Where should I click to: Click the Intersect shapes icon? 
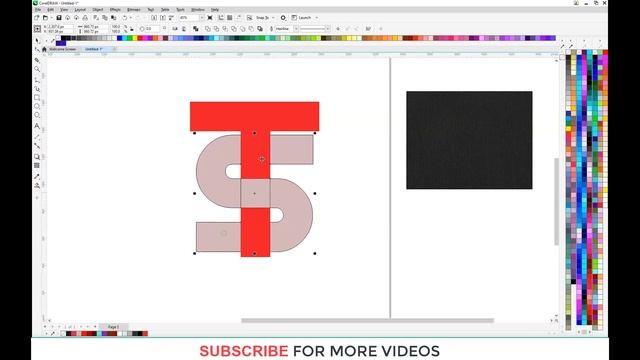[x=225, y=29]
